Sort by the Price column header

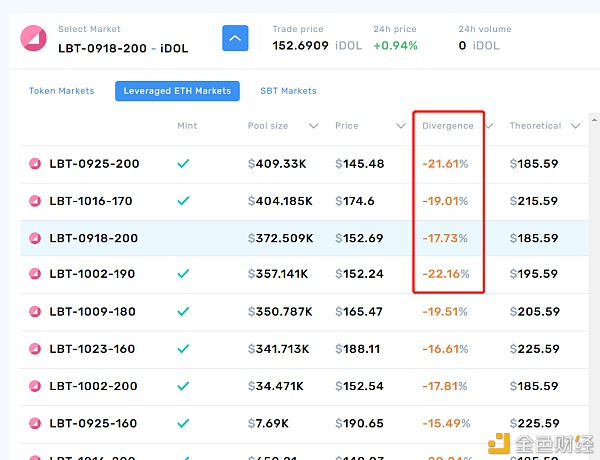click(347, 126)
